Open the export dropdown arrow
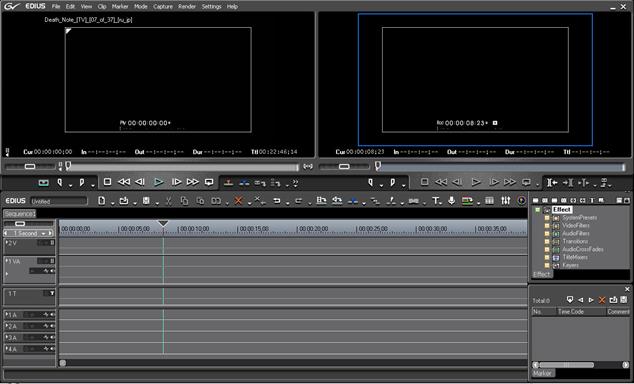The height and width of the screenshot is (384, 634). 478,203
